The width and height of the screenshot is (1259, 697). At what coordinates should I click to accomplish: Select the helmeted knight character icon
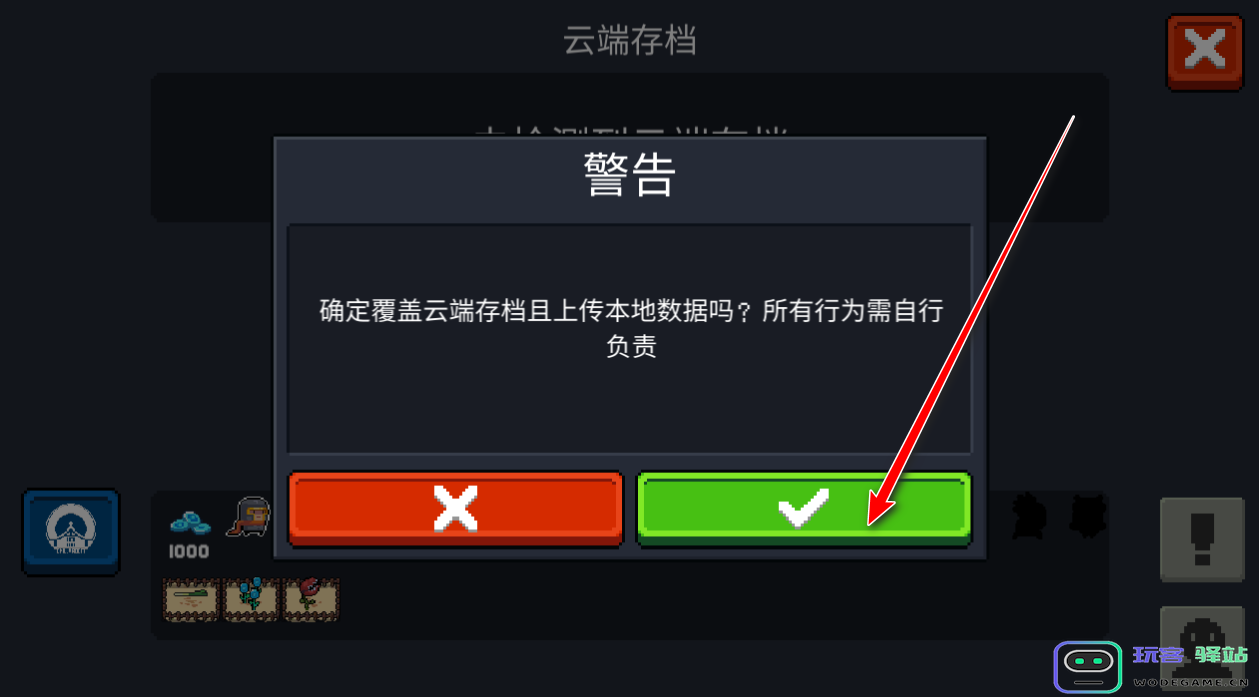tap(249, 518)
